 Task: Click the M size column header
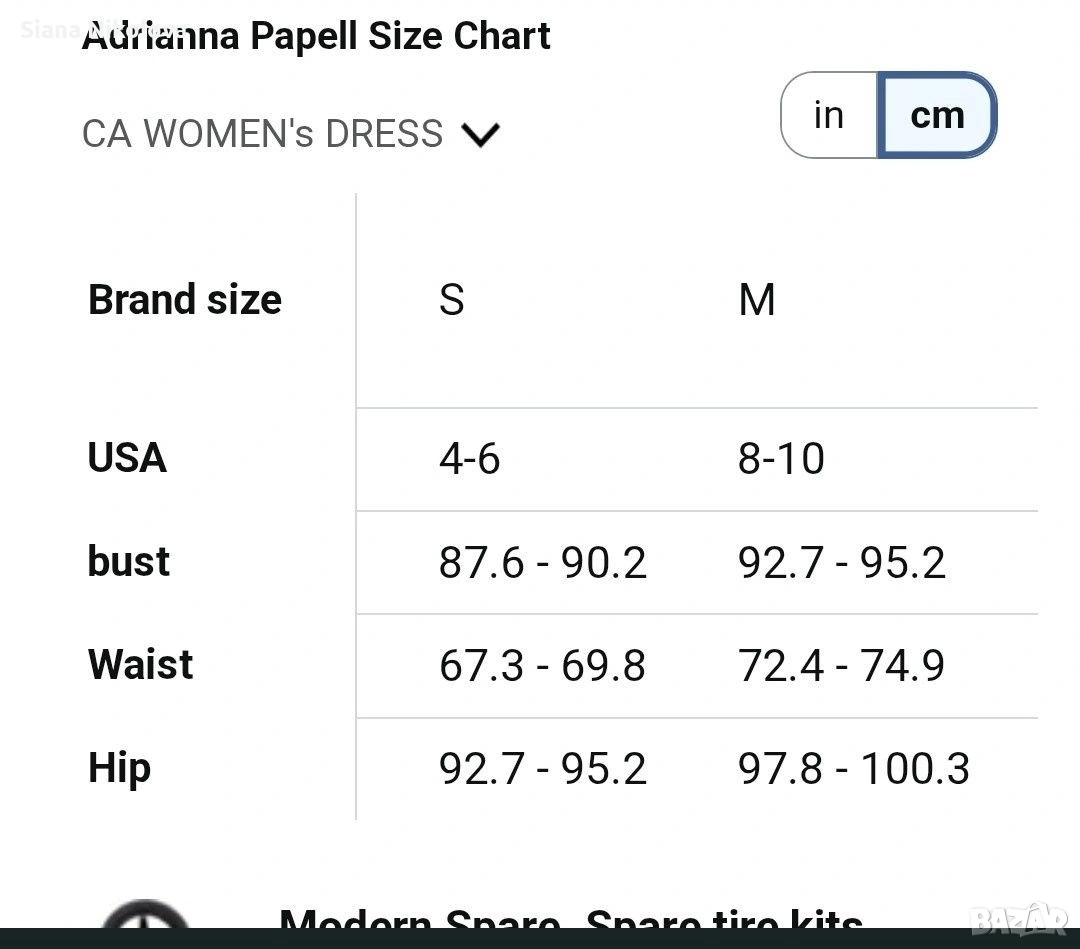coord(757,299)
